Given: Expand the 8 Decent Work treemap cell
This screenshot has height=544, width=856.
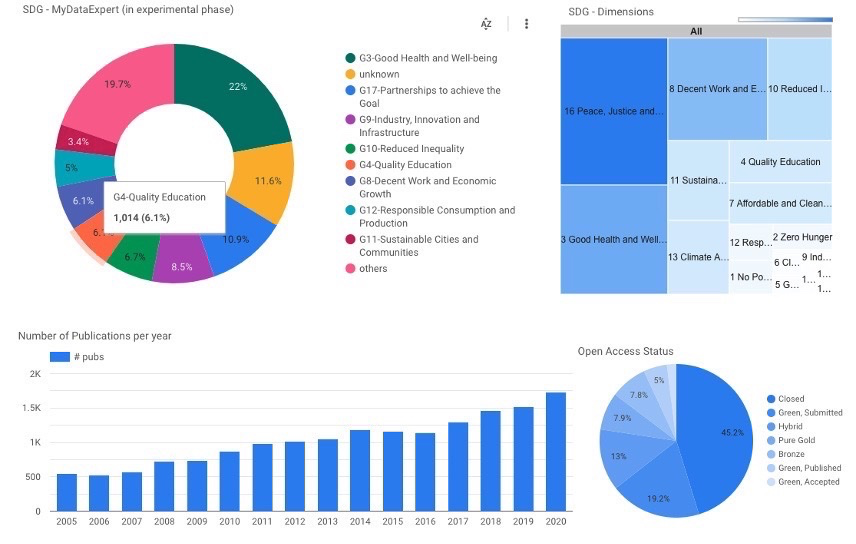Looking at the screenshot, I should [x=717, y=89].
